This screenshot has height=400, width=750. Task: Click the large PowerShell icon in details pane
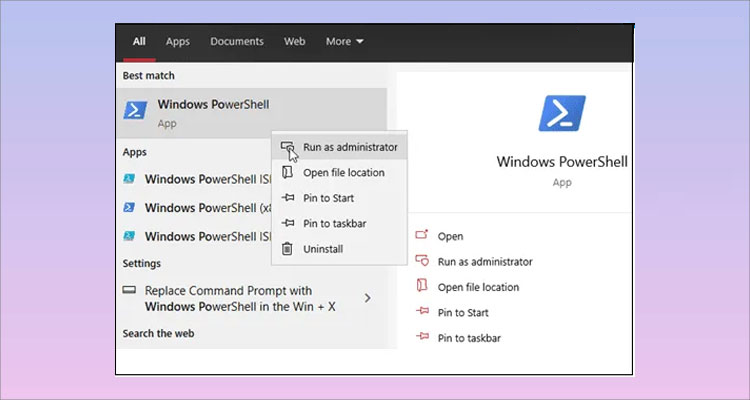point(562,113)
